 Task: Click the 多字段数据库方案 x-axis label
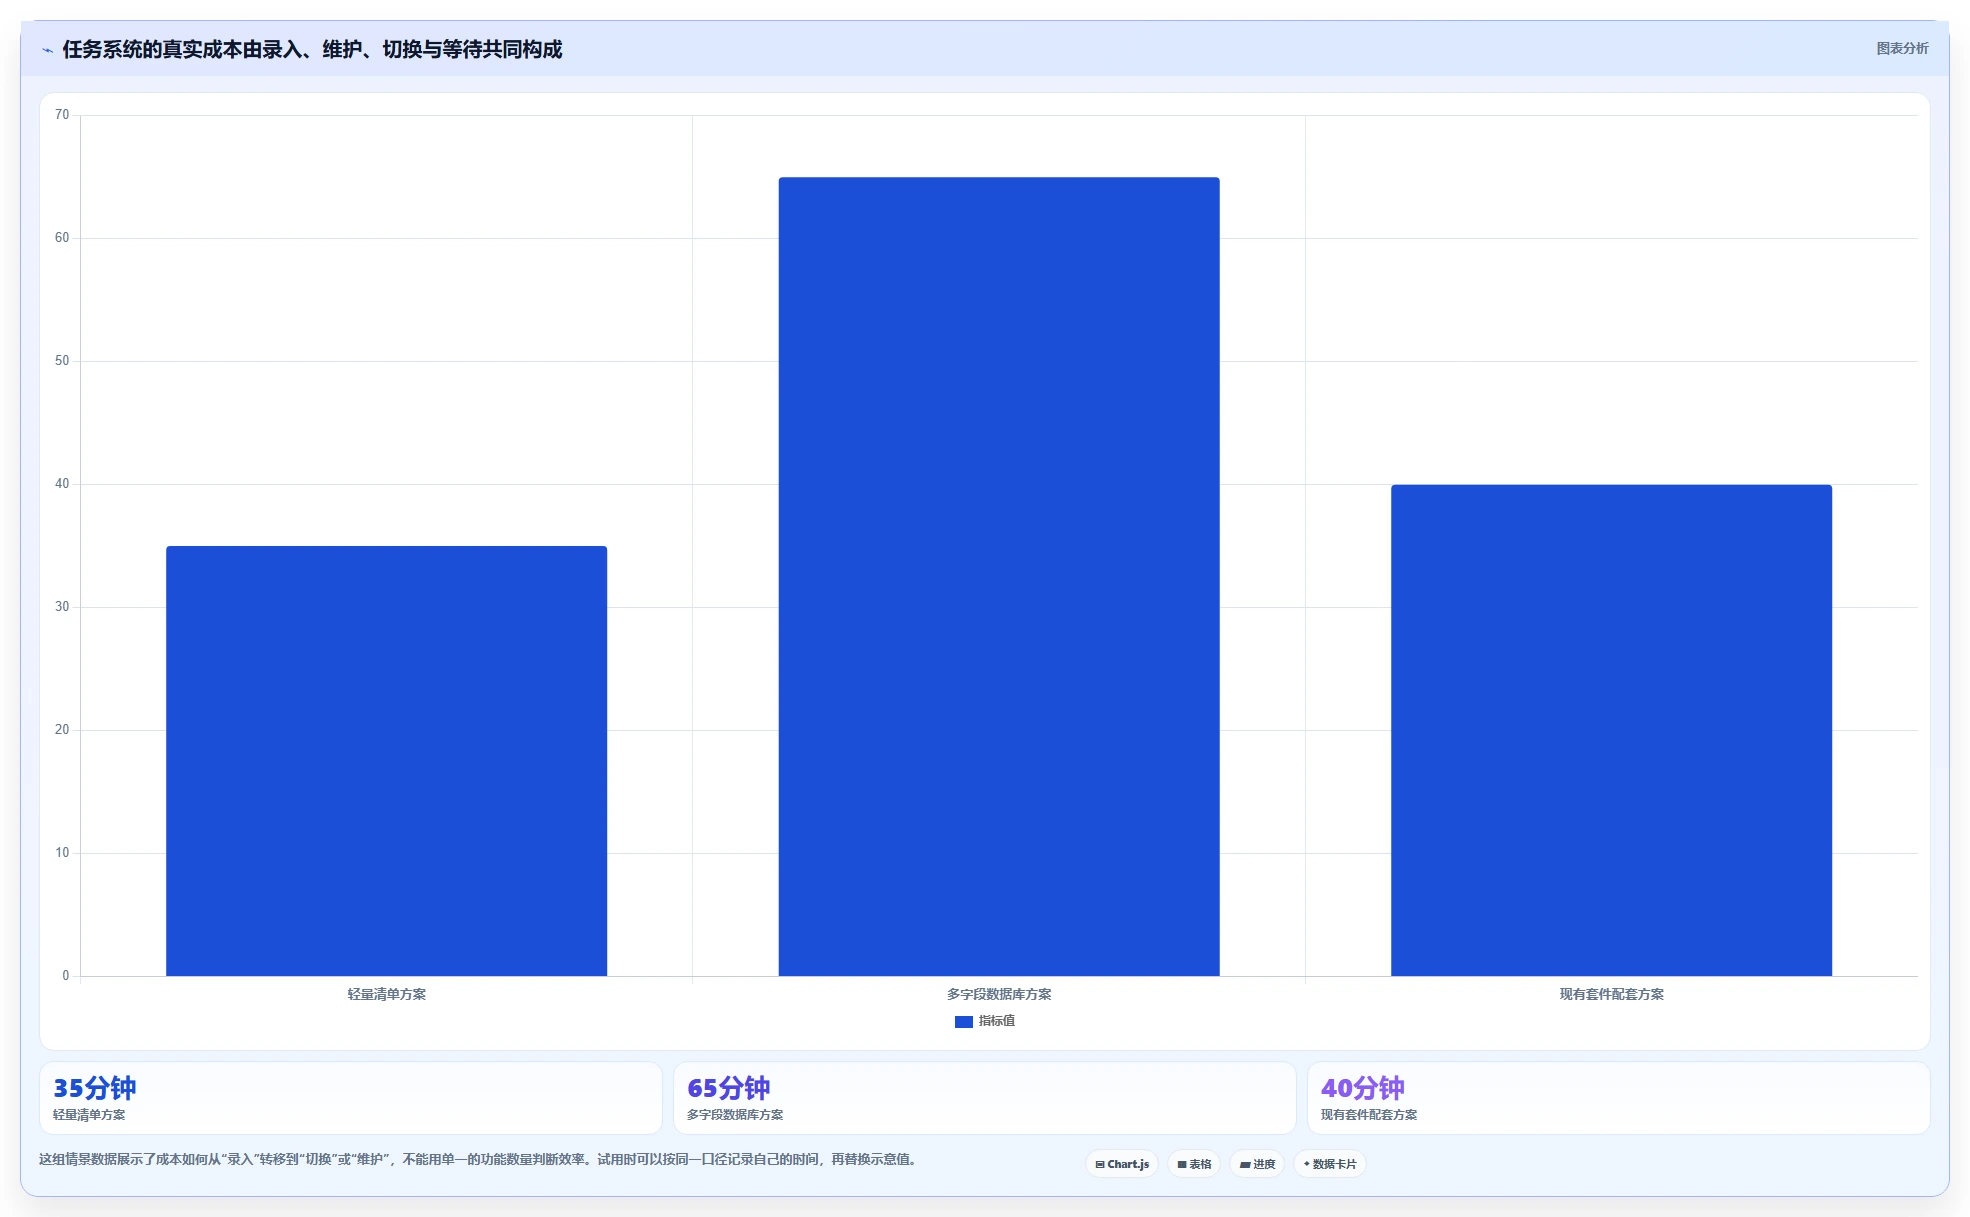[999, 994]
